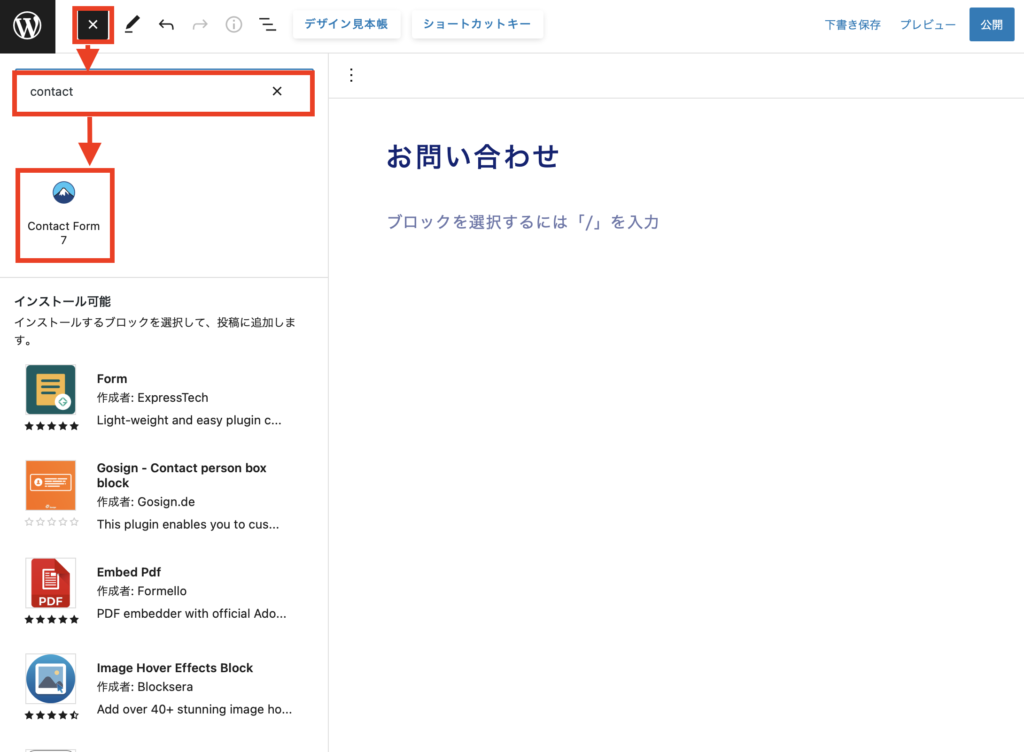1024x752 pixels.
Task: Insert the Contact Form 7 block
Action: (64, 214)
